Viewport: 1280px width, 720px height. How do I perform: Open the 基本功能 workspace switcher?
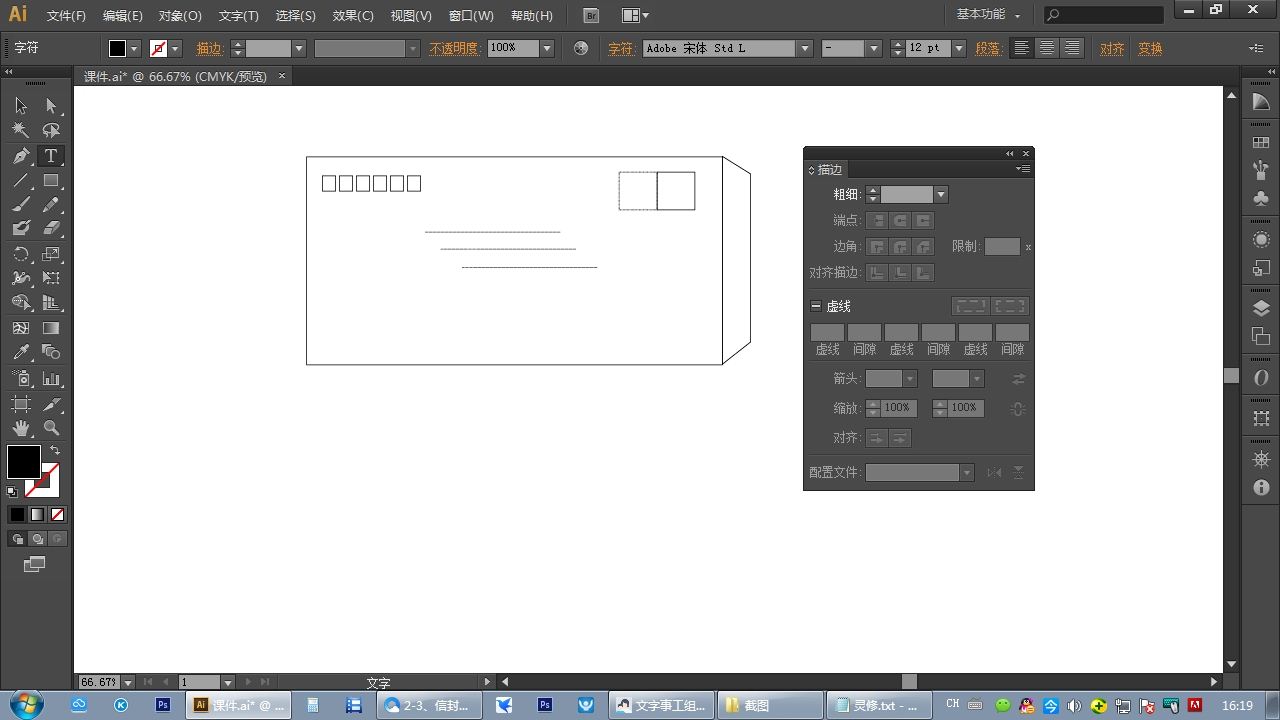pos(989,15)
